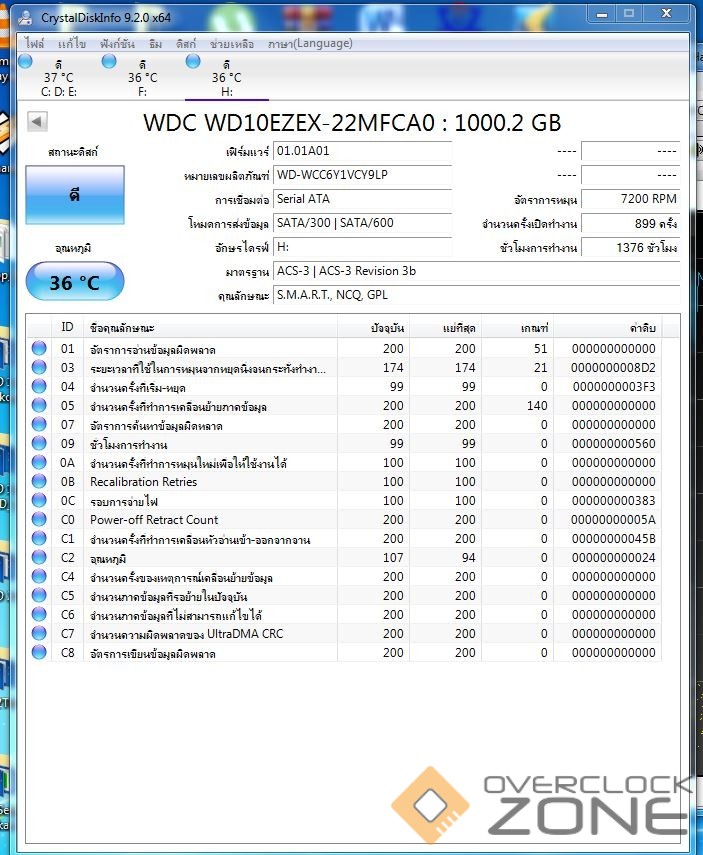Click the blue health status ดี button
The width and height of the screenshot is (703, 855).
(75, 195)
